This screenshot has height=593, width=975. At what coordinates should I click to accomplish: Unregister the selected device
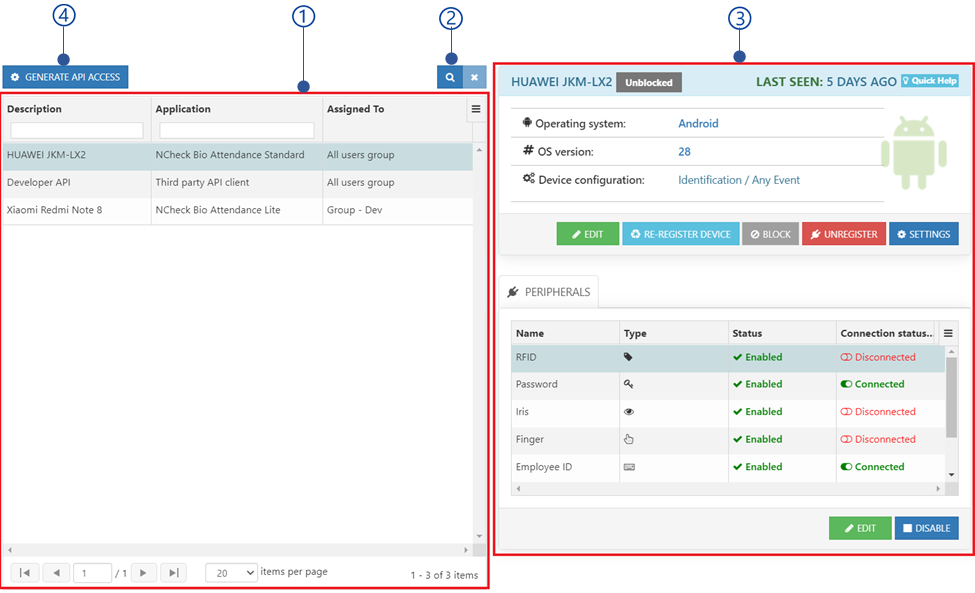[844, 234]
